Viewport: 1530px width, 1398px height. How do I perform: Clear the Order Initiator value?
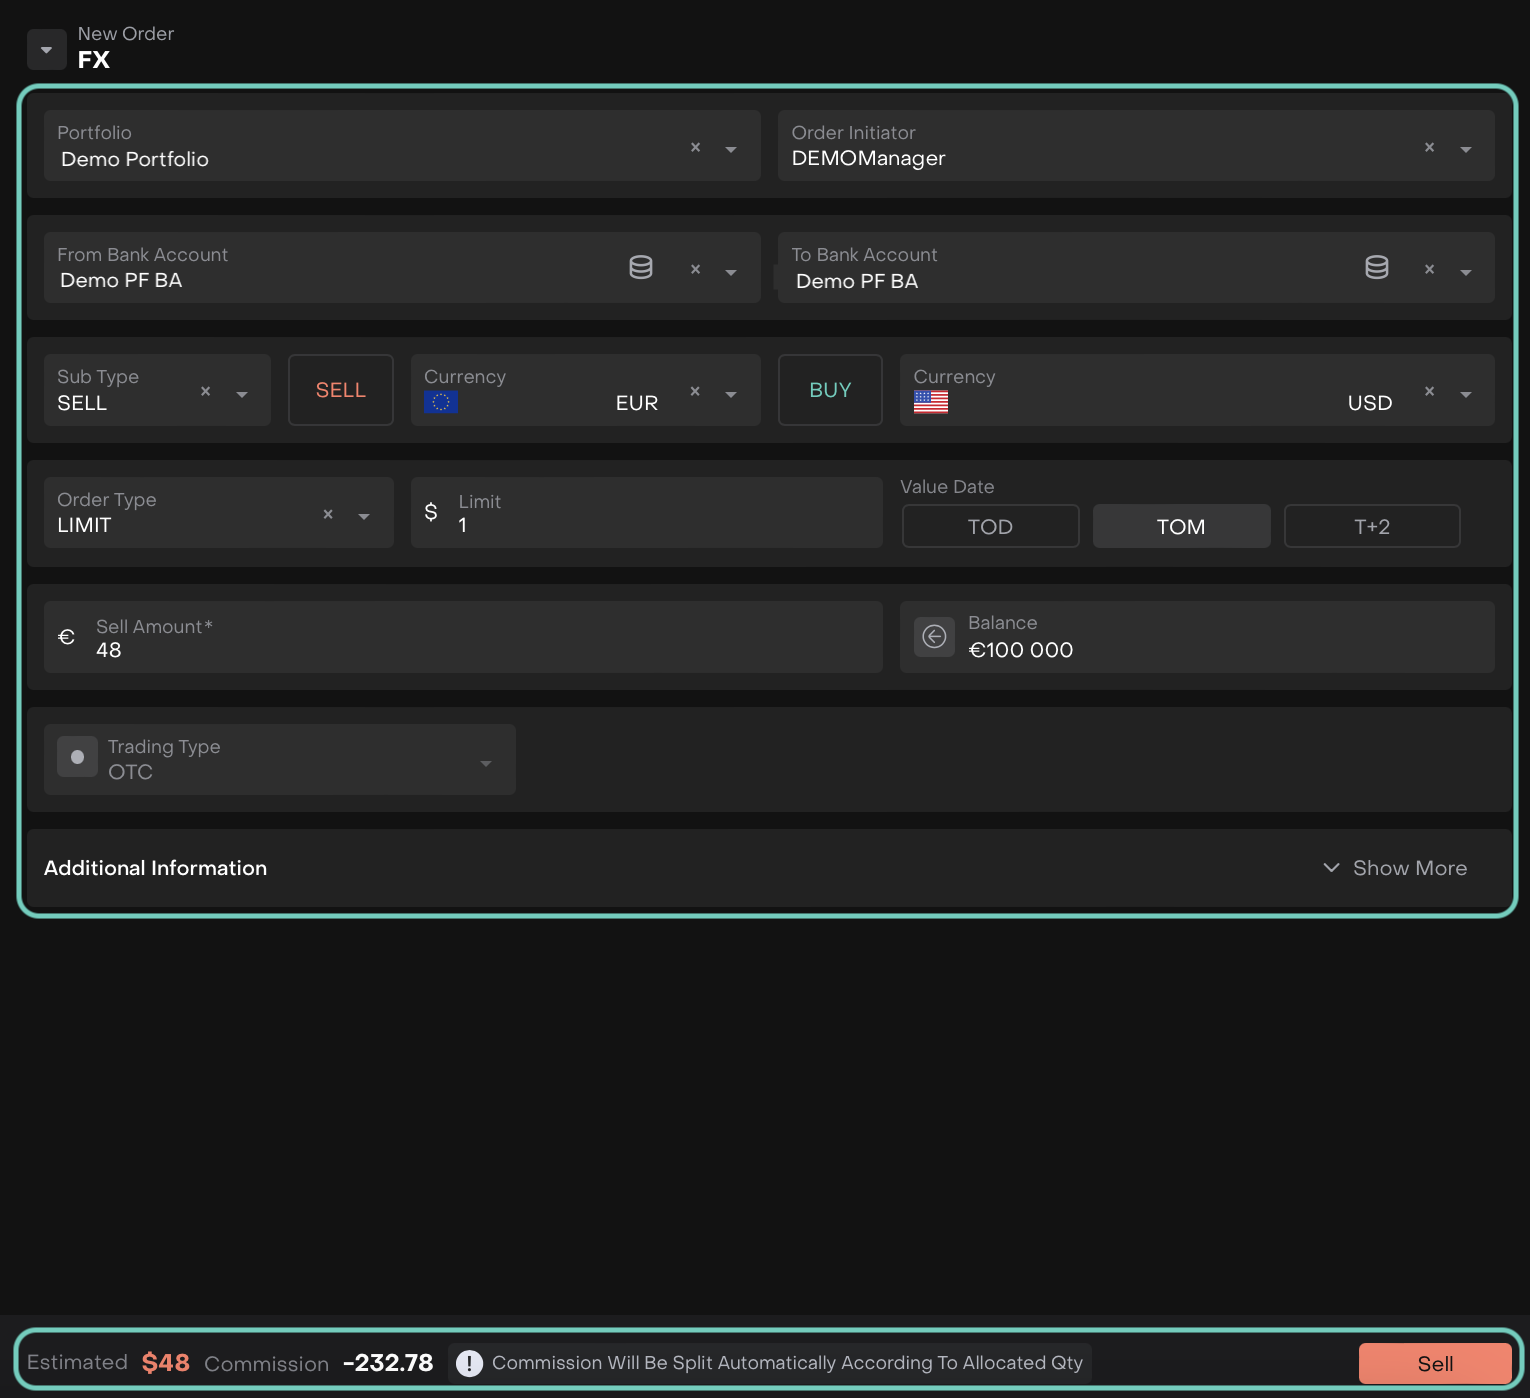pos(1429,147)
